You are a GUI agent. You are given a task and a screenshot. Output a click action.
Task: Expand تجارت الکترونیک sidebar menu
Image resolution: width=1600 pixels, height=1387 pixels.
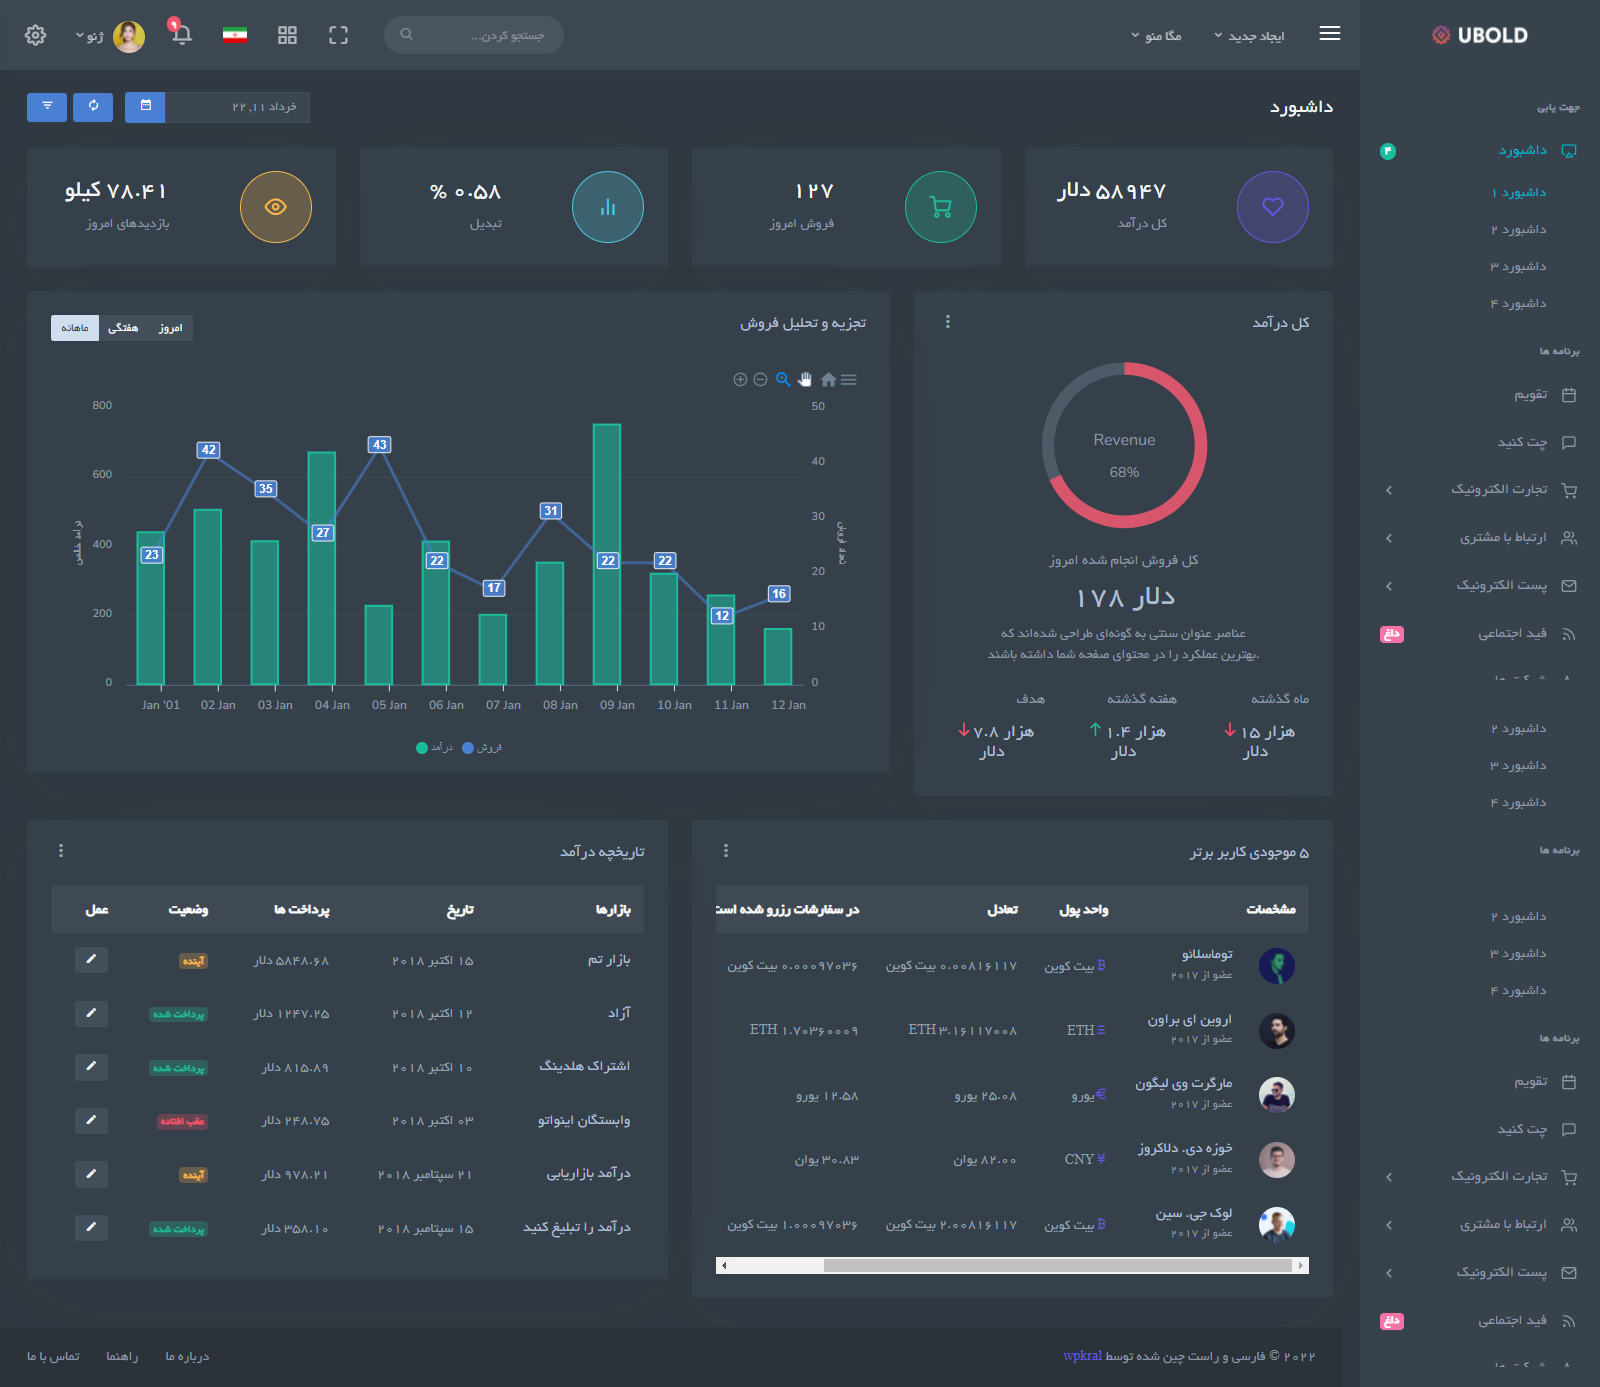point(1498,489)
